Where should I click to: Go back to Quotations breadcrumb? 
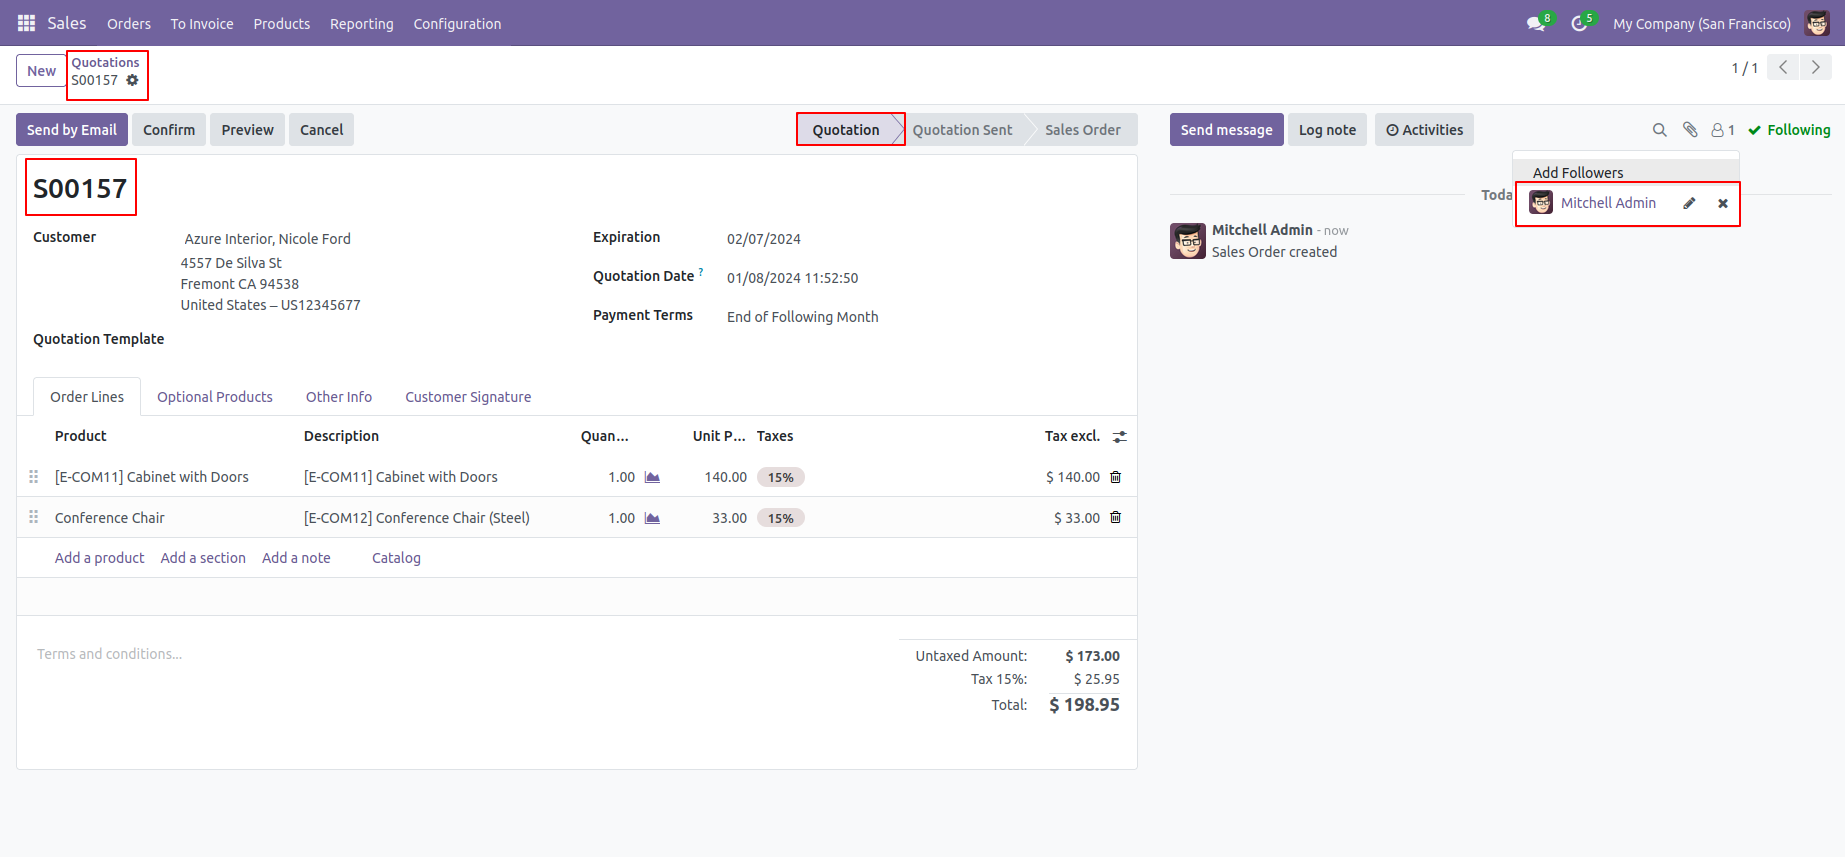(105, 62)
